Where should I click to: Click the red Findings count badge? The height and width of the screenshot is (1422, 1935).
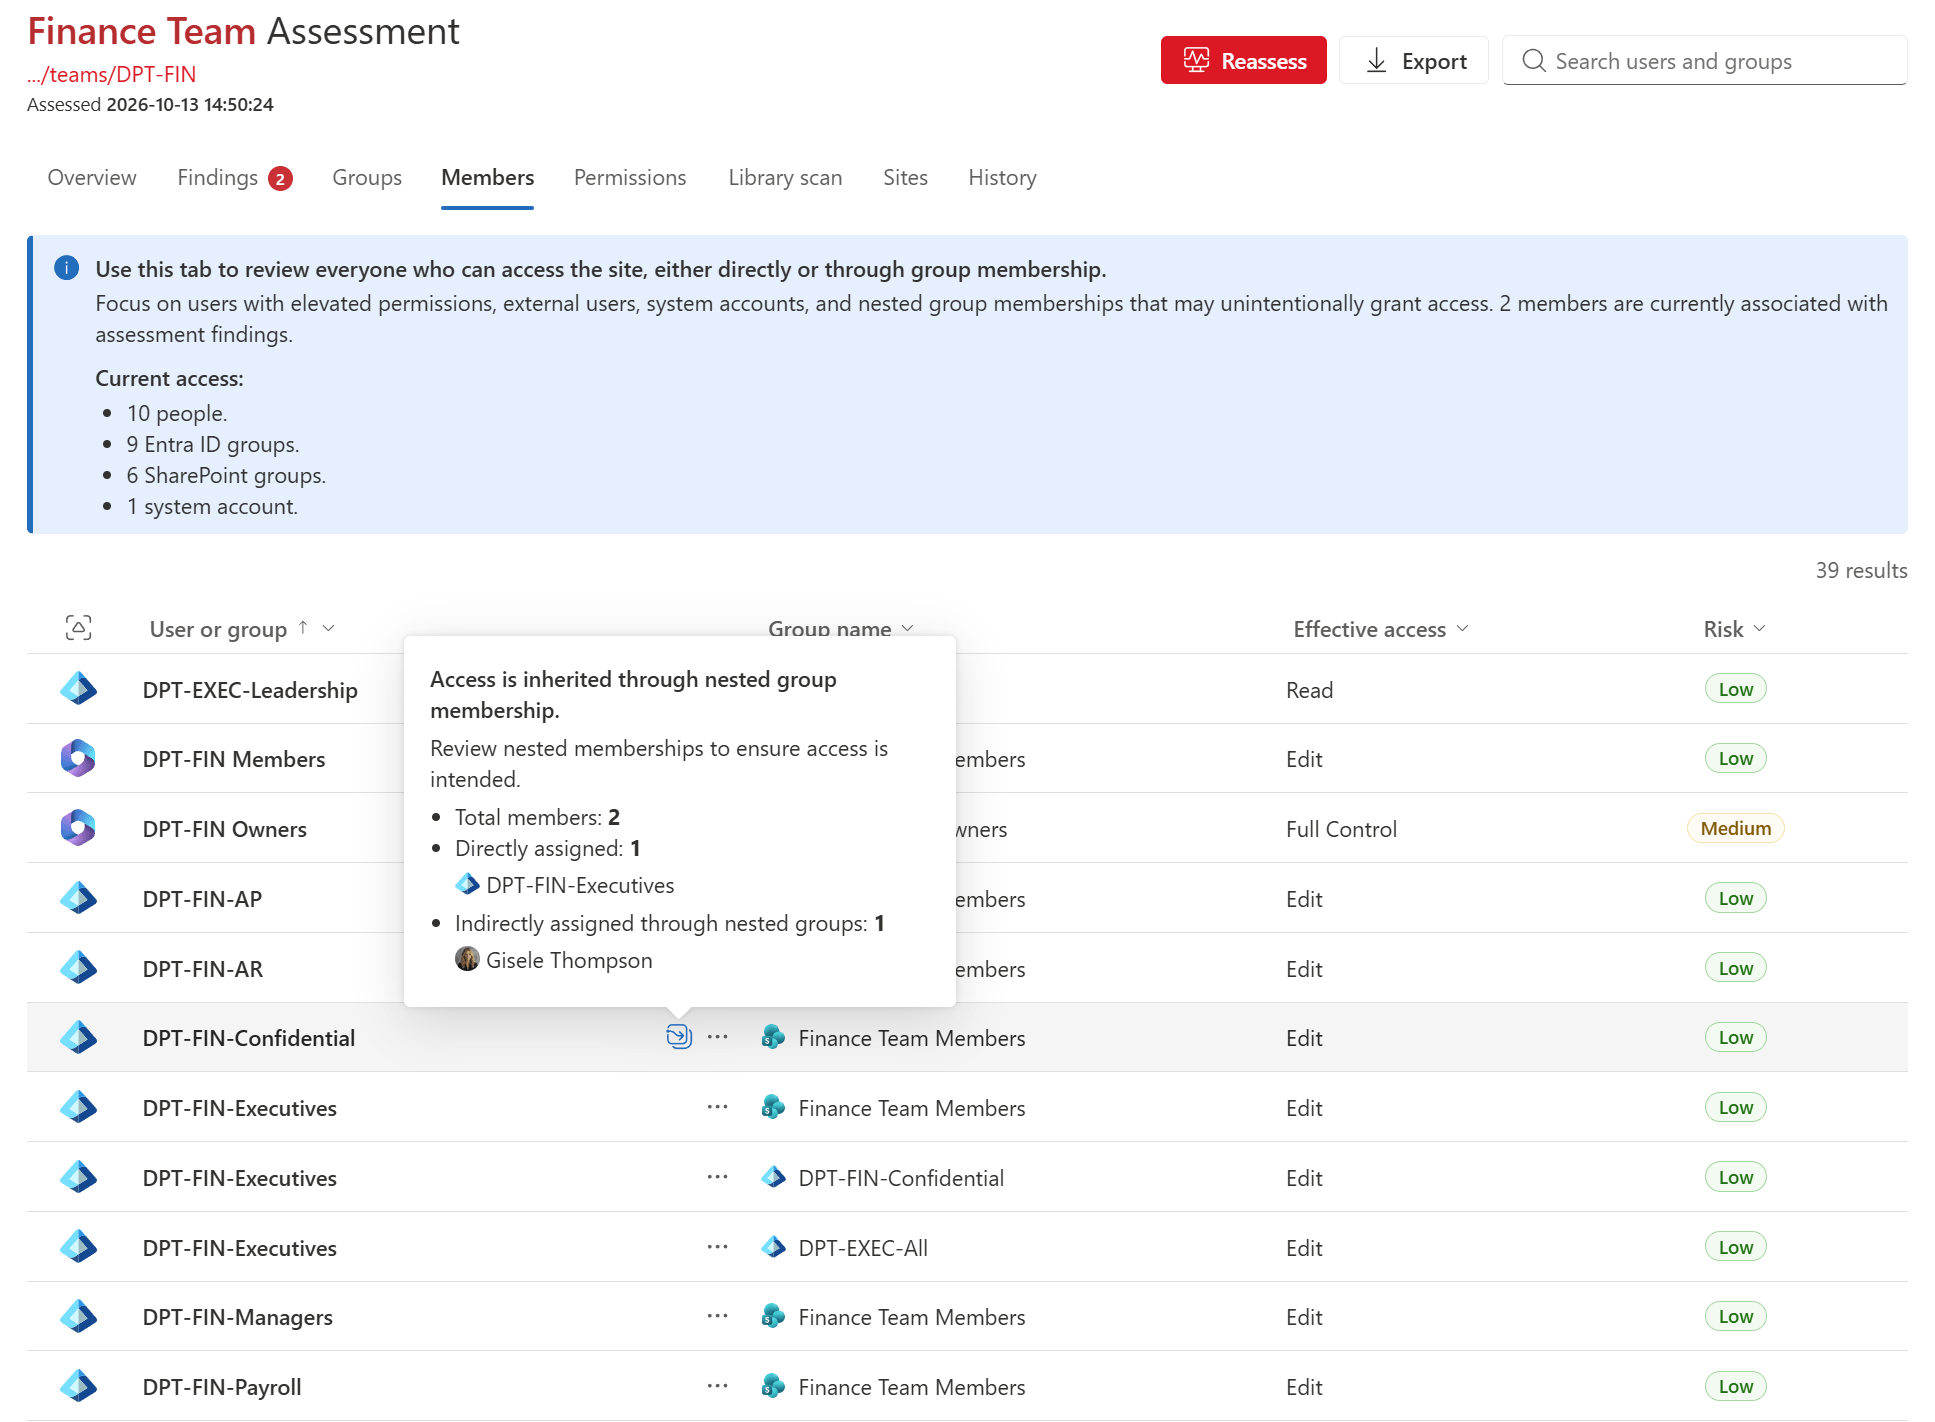tap(281, 179)
